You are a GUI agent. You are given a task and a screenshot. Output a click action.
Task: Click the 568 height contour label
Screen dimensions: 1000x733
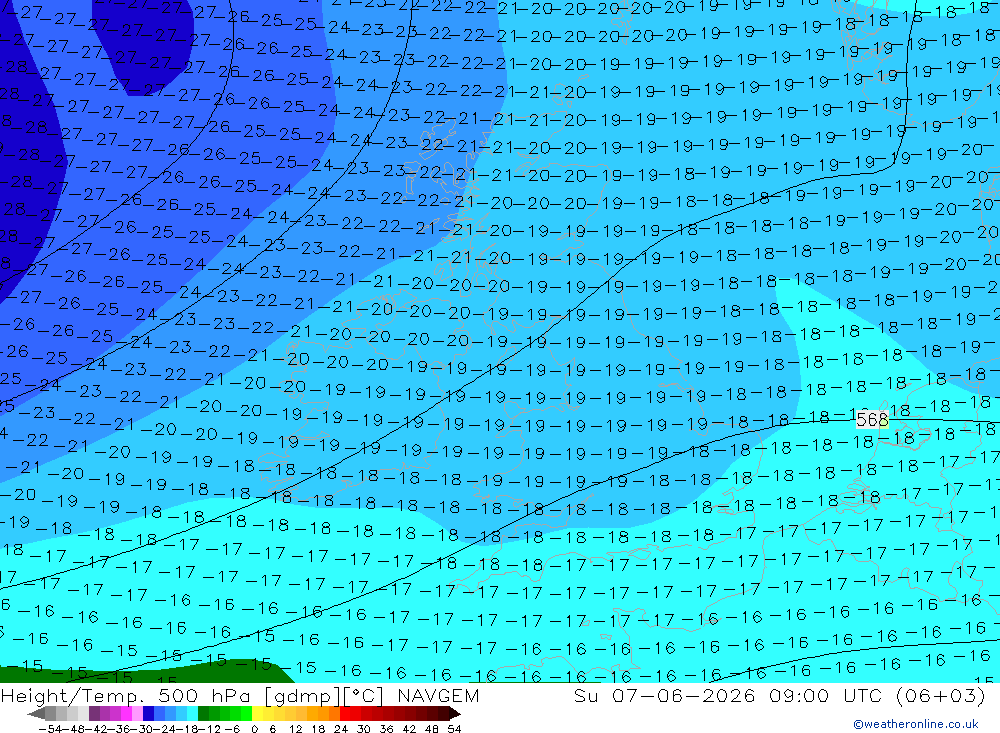click(872, 420)
